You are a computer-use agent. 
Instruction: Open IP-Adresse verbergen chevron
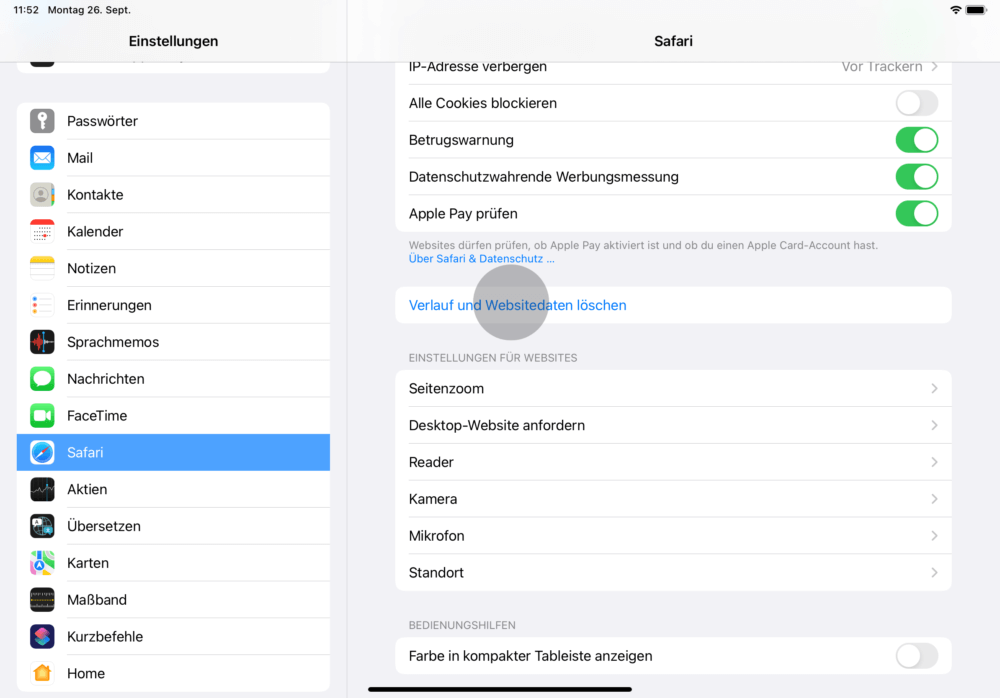click(934, 66)
